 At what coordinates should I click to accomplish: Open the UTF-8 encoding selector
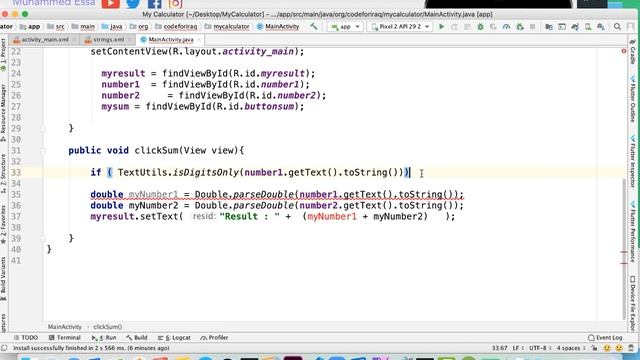click(x=540, y=348)
